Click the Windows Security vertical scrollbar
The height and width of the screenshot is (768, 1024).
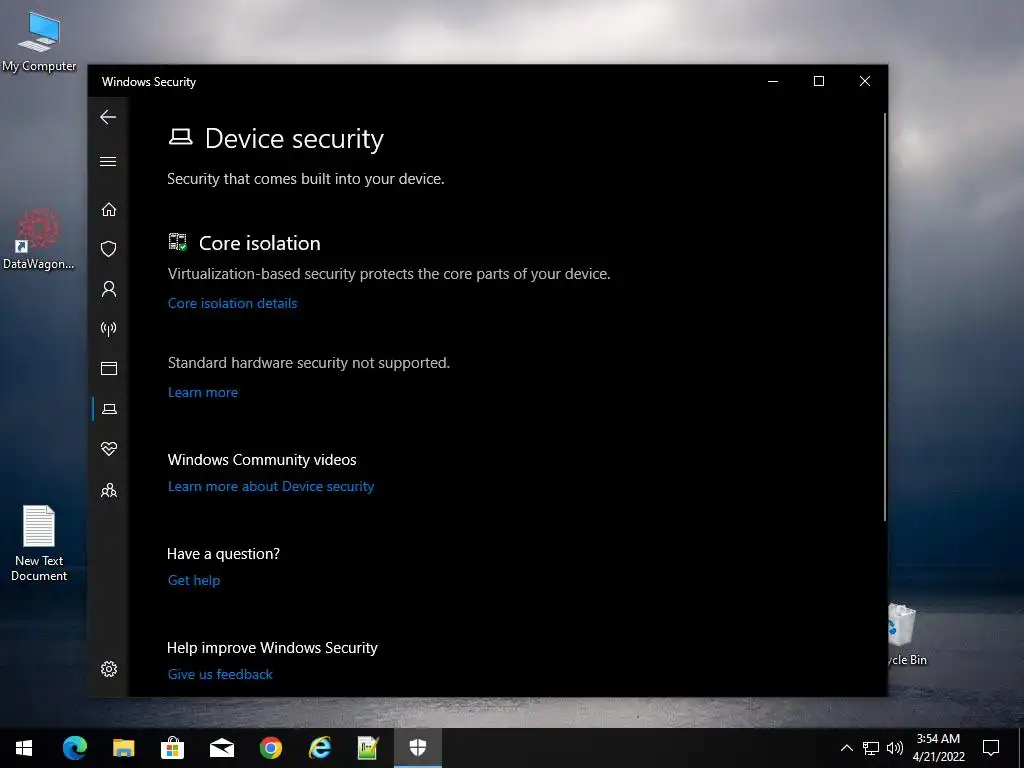pyautogui.click(x=885, y=317)
